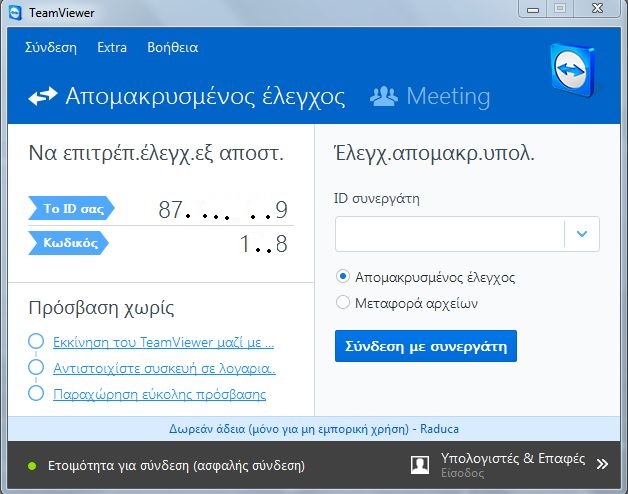Open Υπολογιστές & Επαφές panel
Viewport: 628px width, 494px height.
(x=513, y=458)
